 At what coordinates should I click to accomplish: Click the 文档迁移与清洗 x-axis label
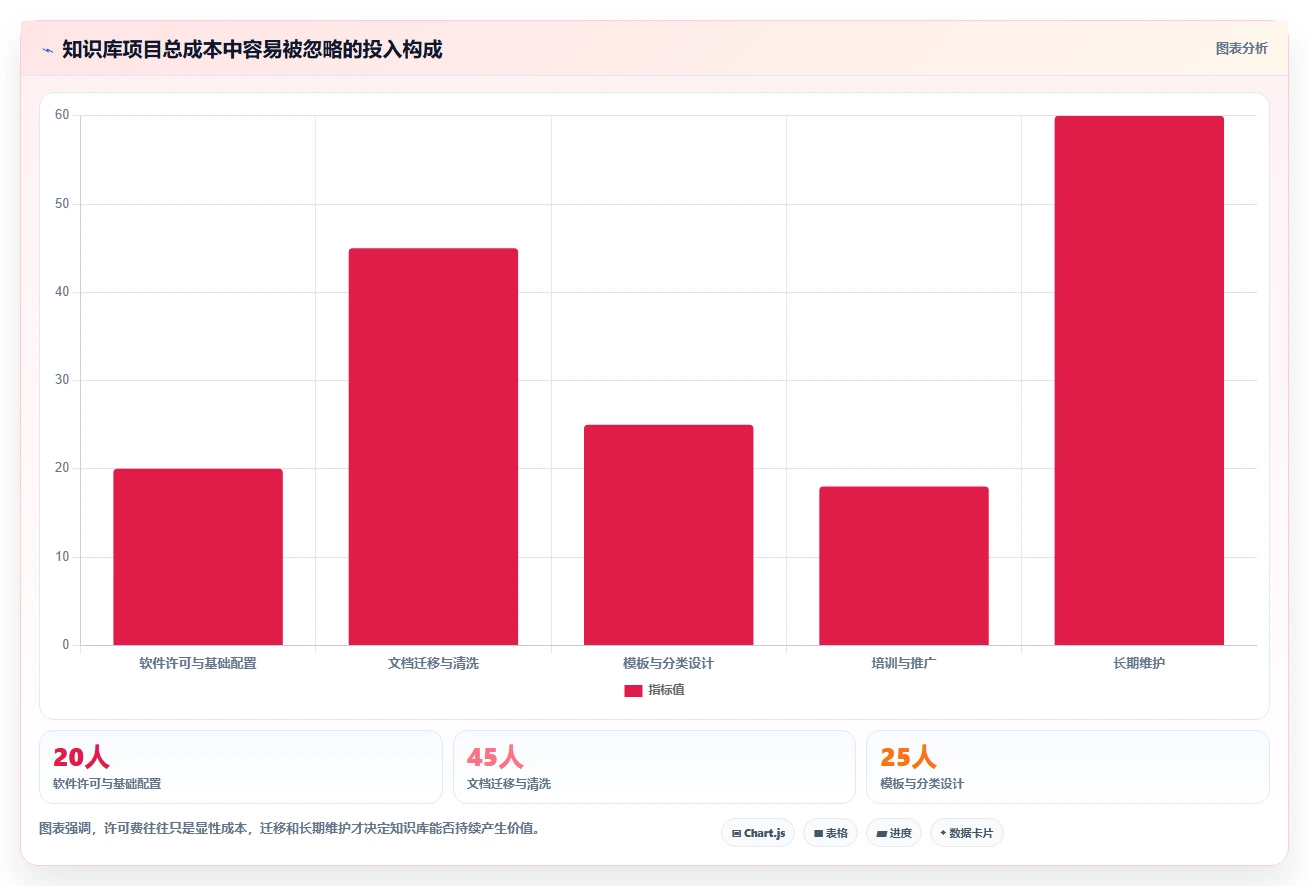pyautogui.click(x=433, y=663)
